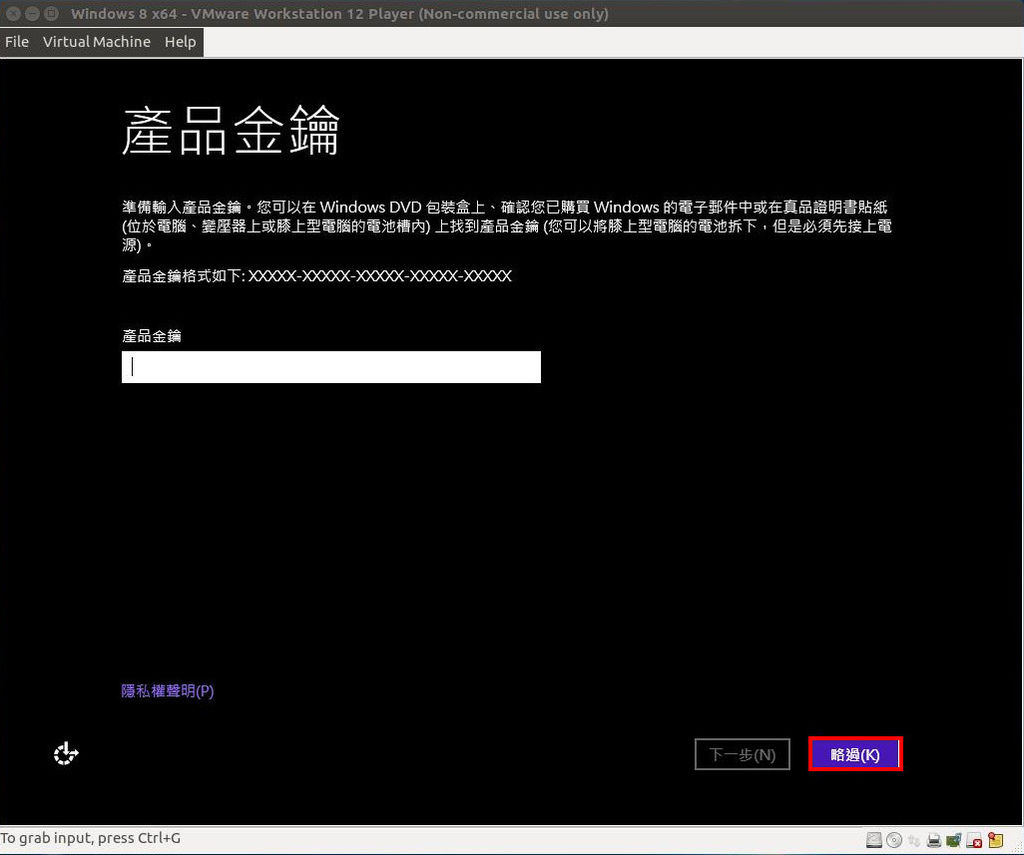Open the File menu
This screenshot has height=855, width=1024.
click(16, 42)
